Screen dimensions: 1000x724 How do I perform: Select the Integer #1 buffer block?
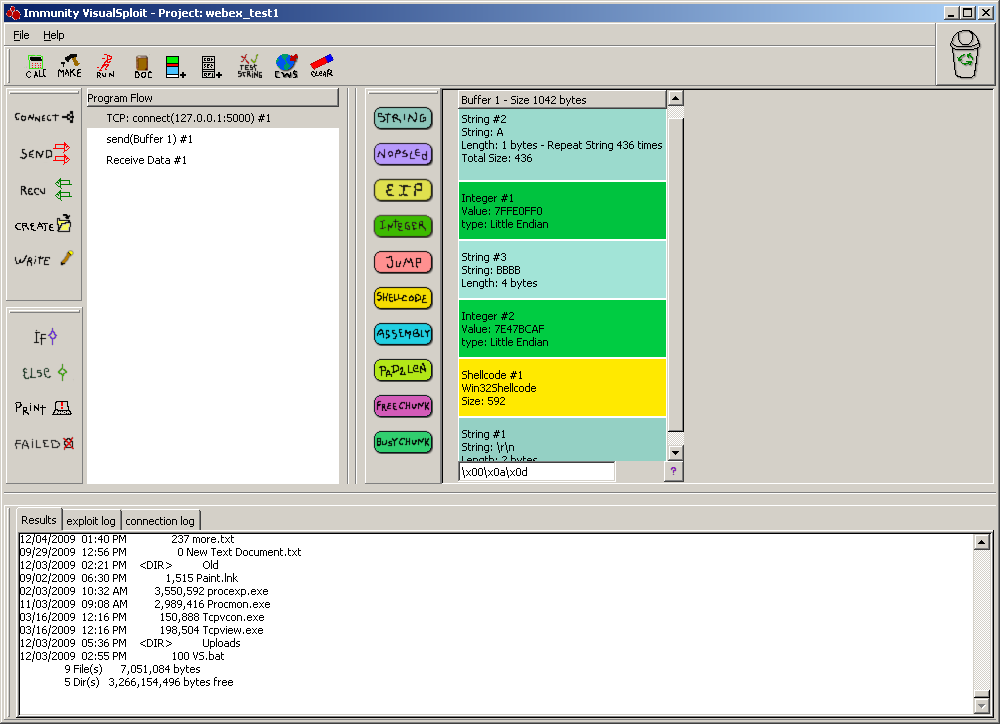[x=562, y=211]
